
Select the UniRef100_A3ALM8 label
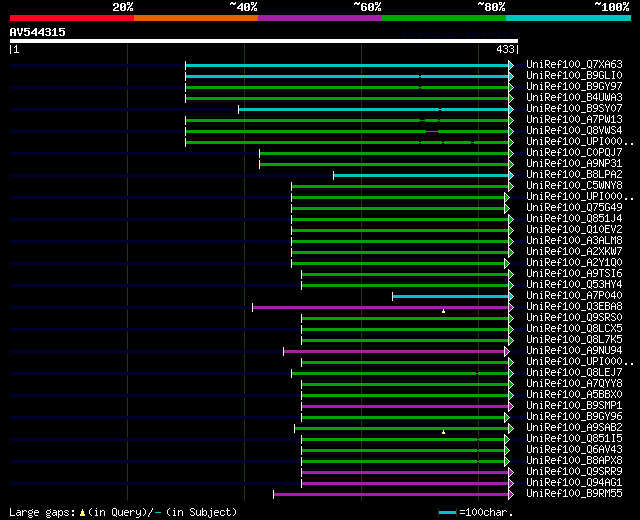[x=574, y=241]
